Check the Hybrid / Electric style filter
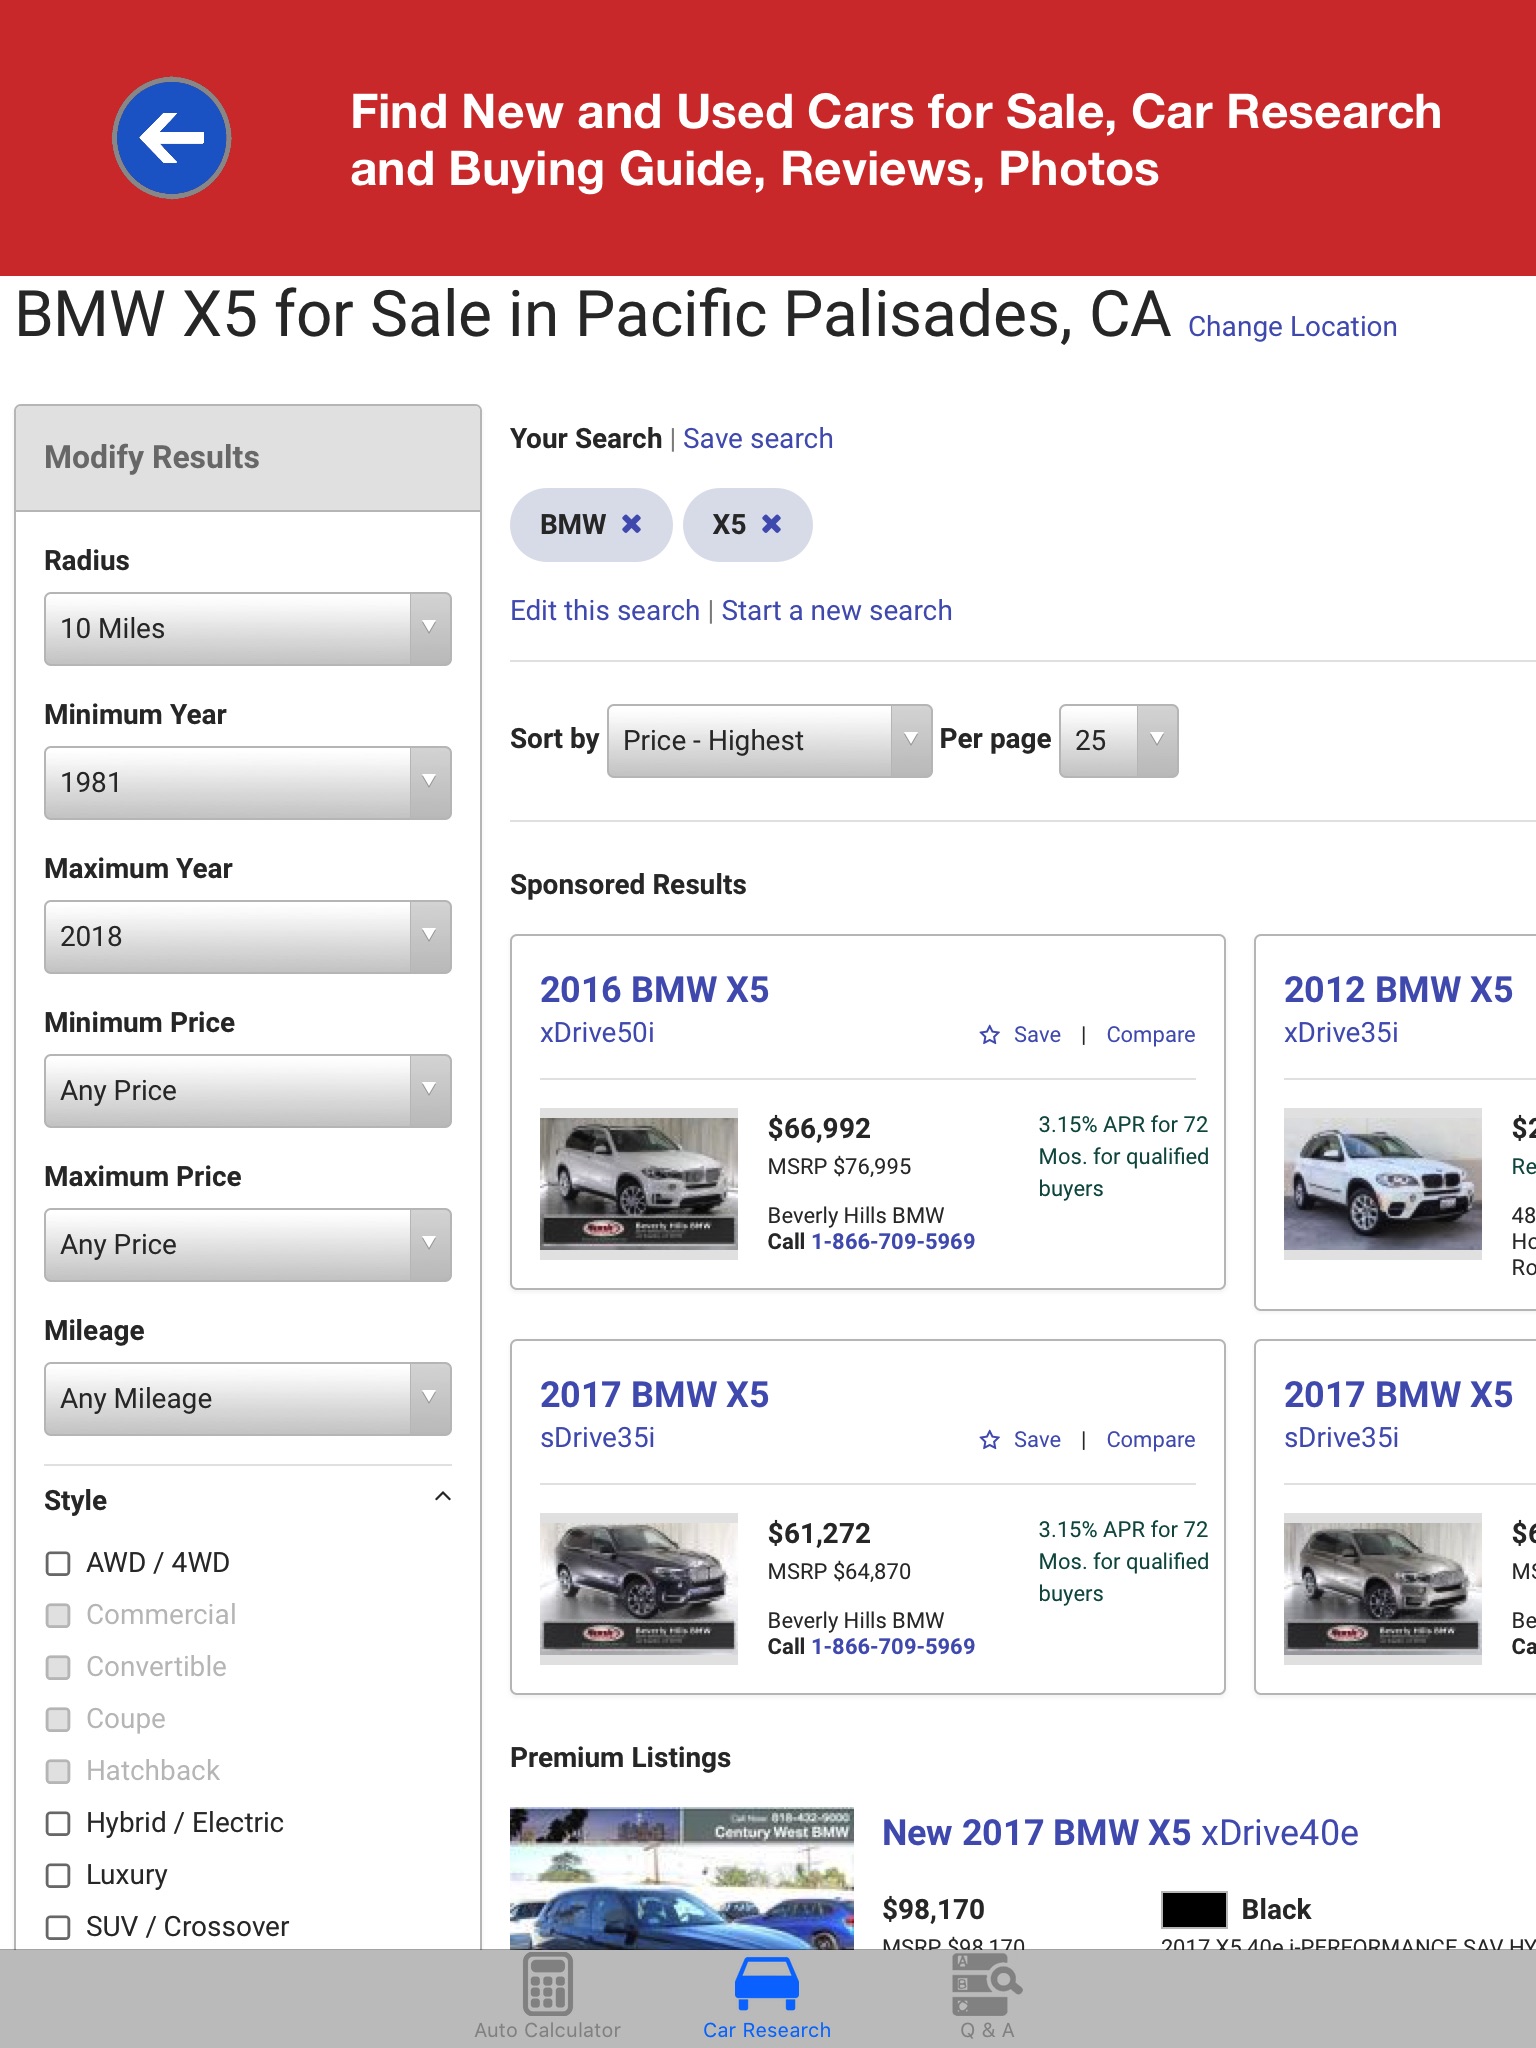Image resolution: width=1536 pixels, height=2048 pixels. coord(59,1823)
